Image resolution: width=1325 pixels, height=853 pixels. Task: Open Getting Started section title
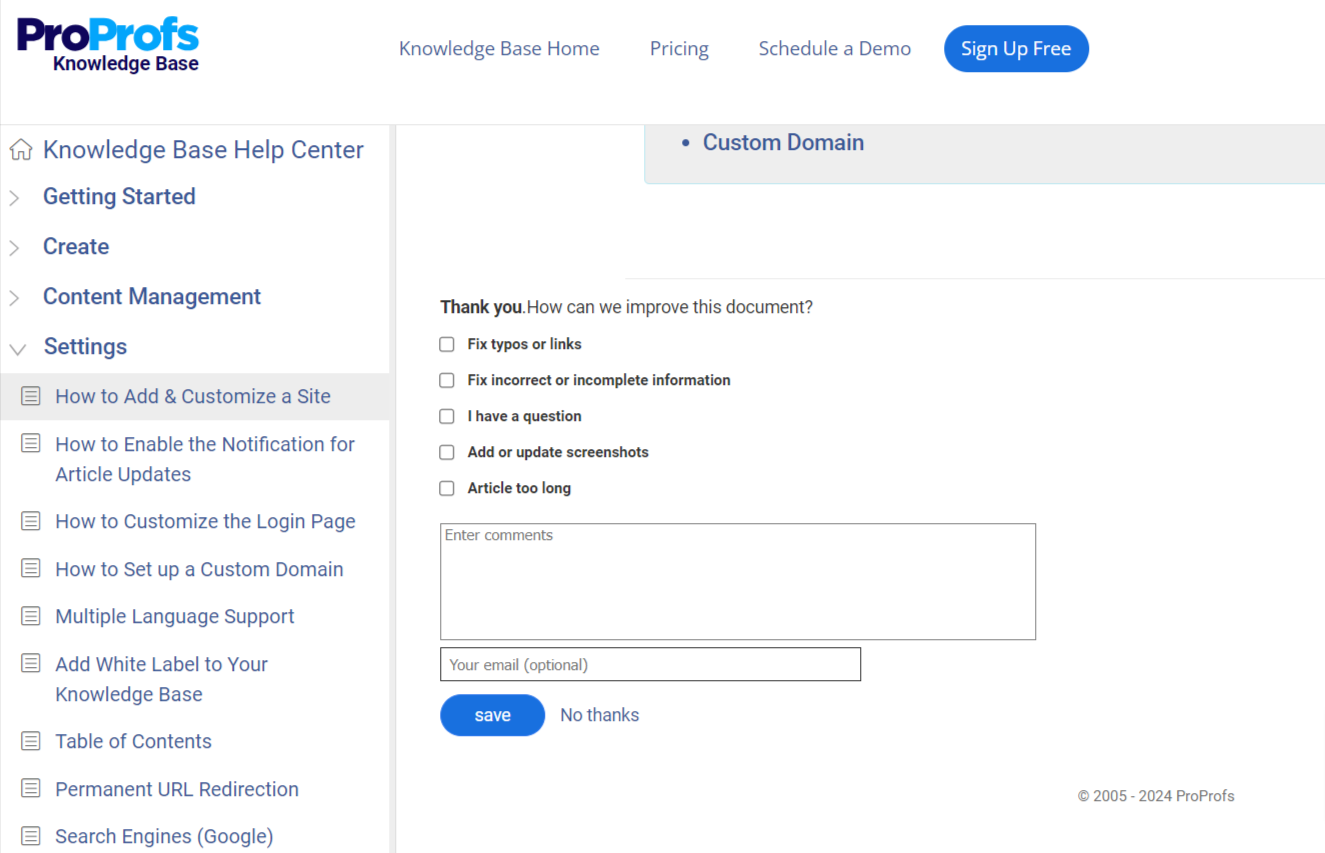(x=119, y=196)
